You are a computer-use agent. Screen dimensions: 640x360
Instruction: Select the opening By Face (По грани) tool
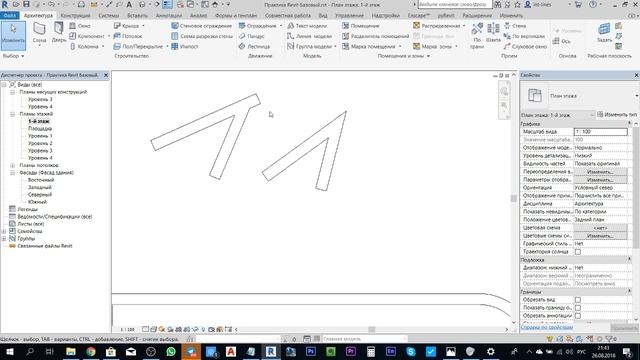(x=477, y=36)
